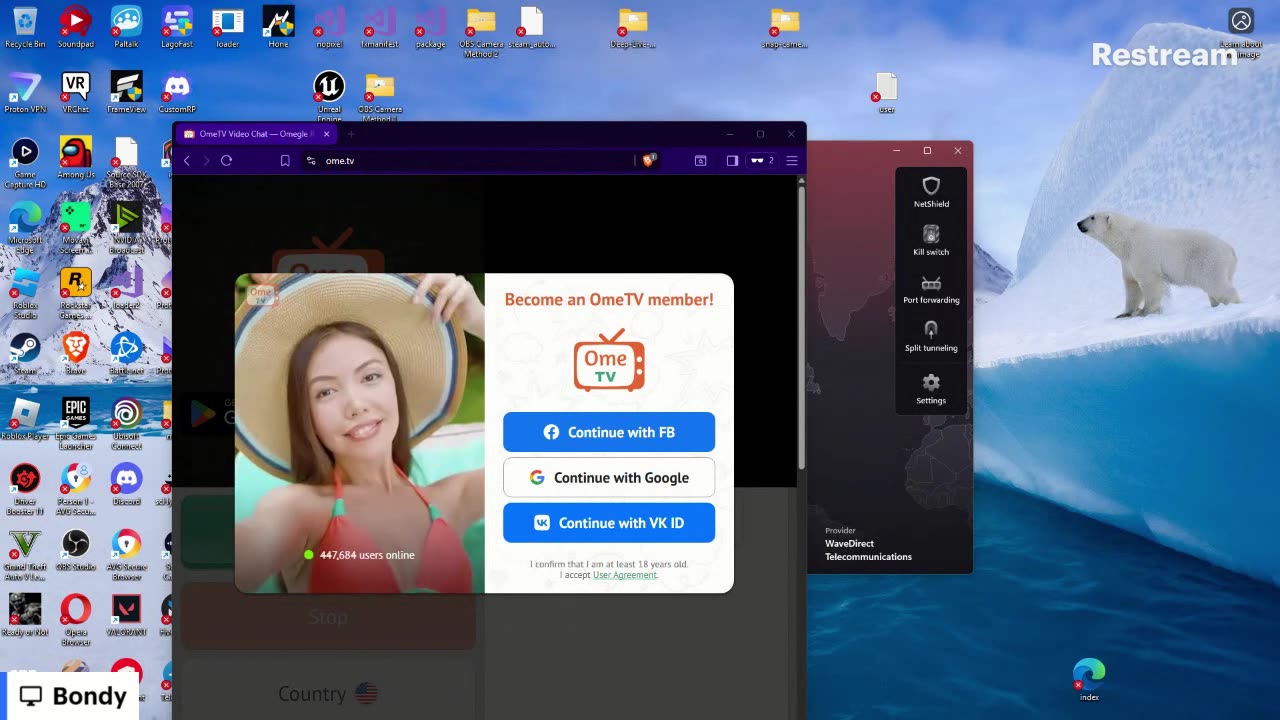The image size is (1280, 720).
Task: Click the OmeTV logo in dialog
Action: click(609, 360)
